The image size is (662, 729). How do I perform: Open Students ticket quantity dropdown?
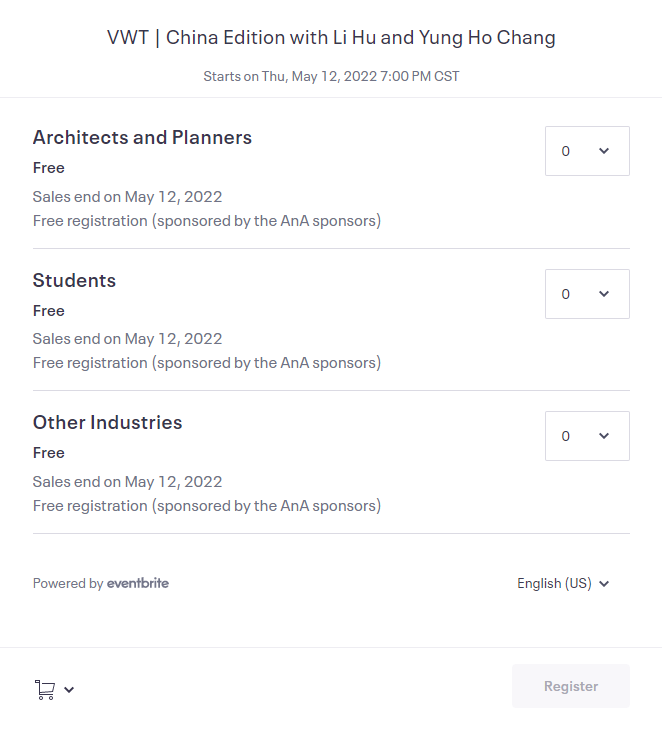tap(587, 294)
